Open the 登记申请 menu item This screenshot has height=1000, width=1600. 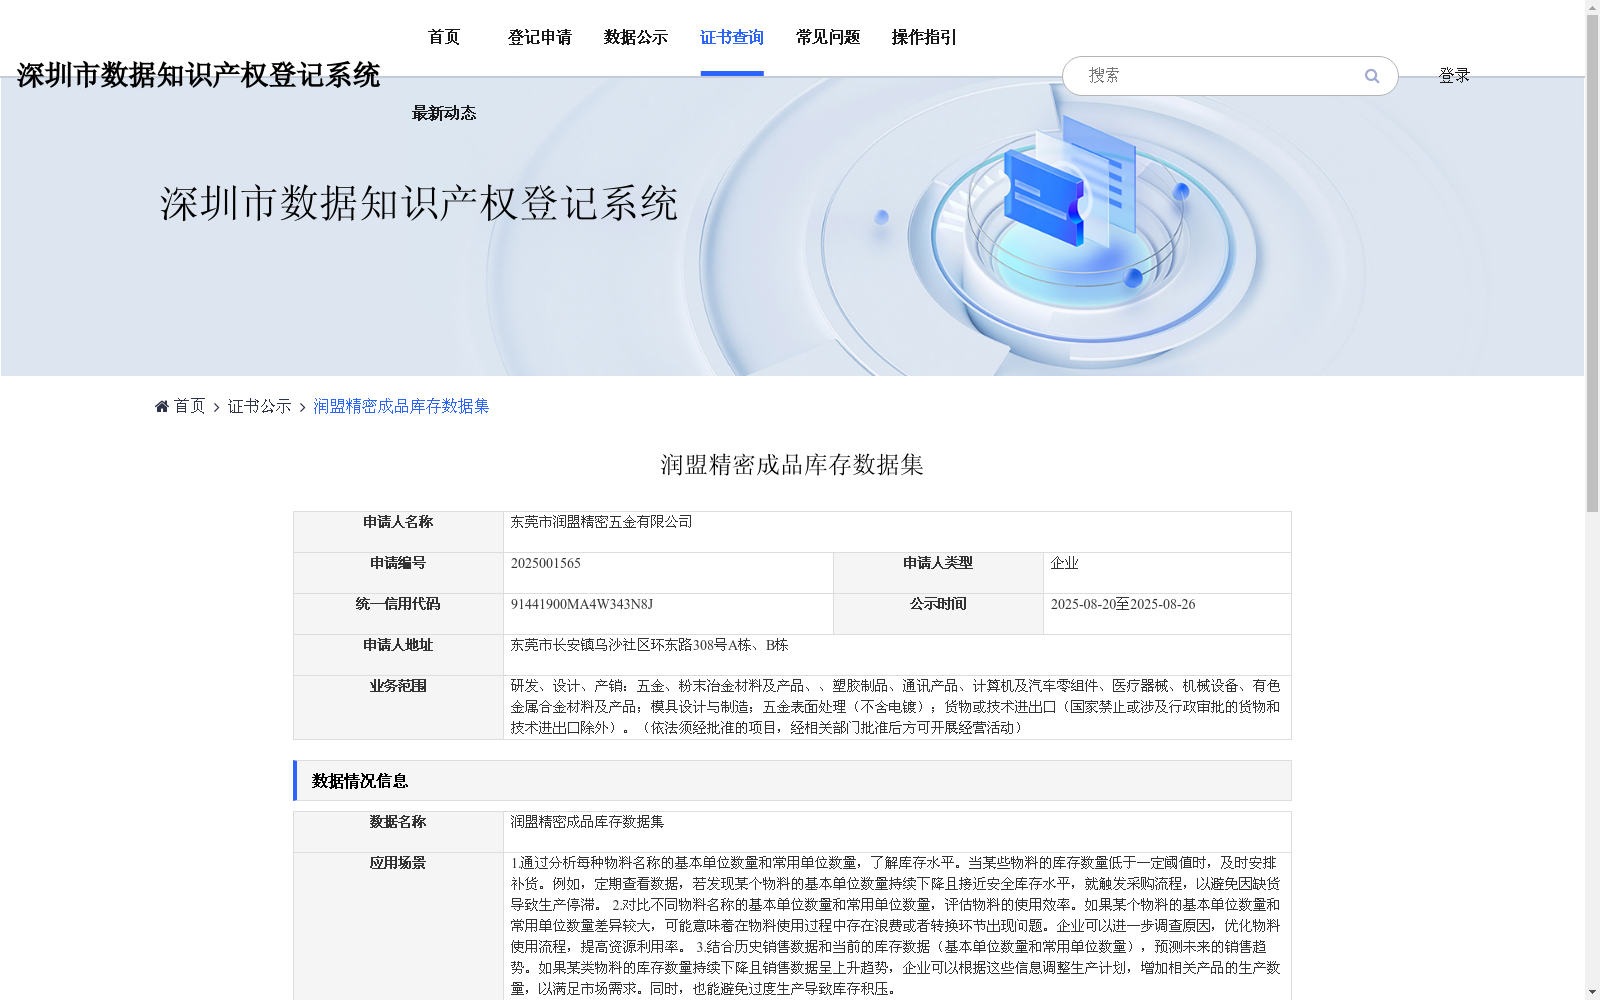(540, 37)
